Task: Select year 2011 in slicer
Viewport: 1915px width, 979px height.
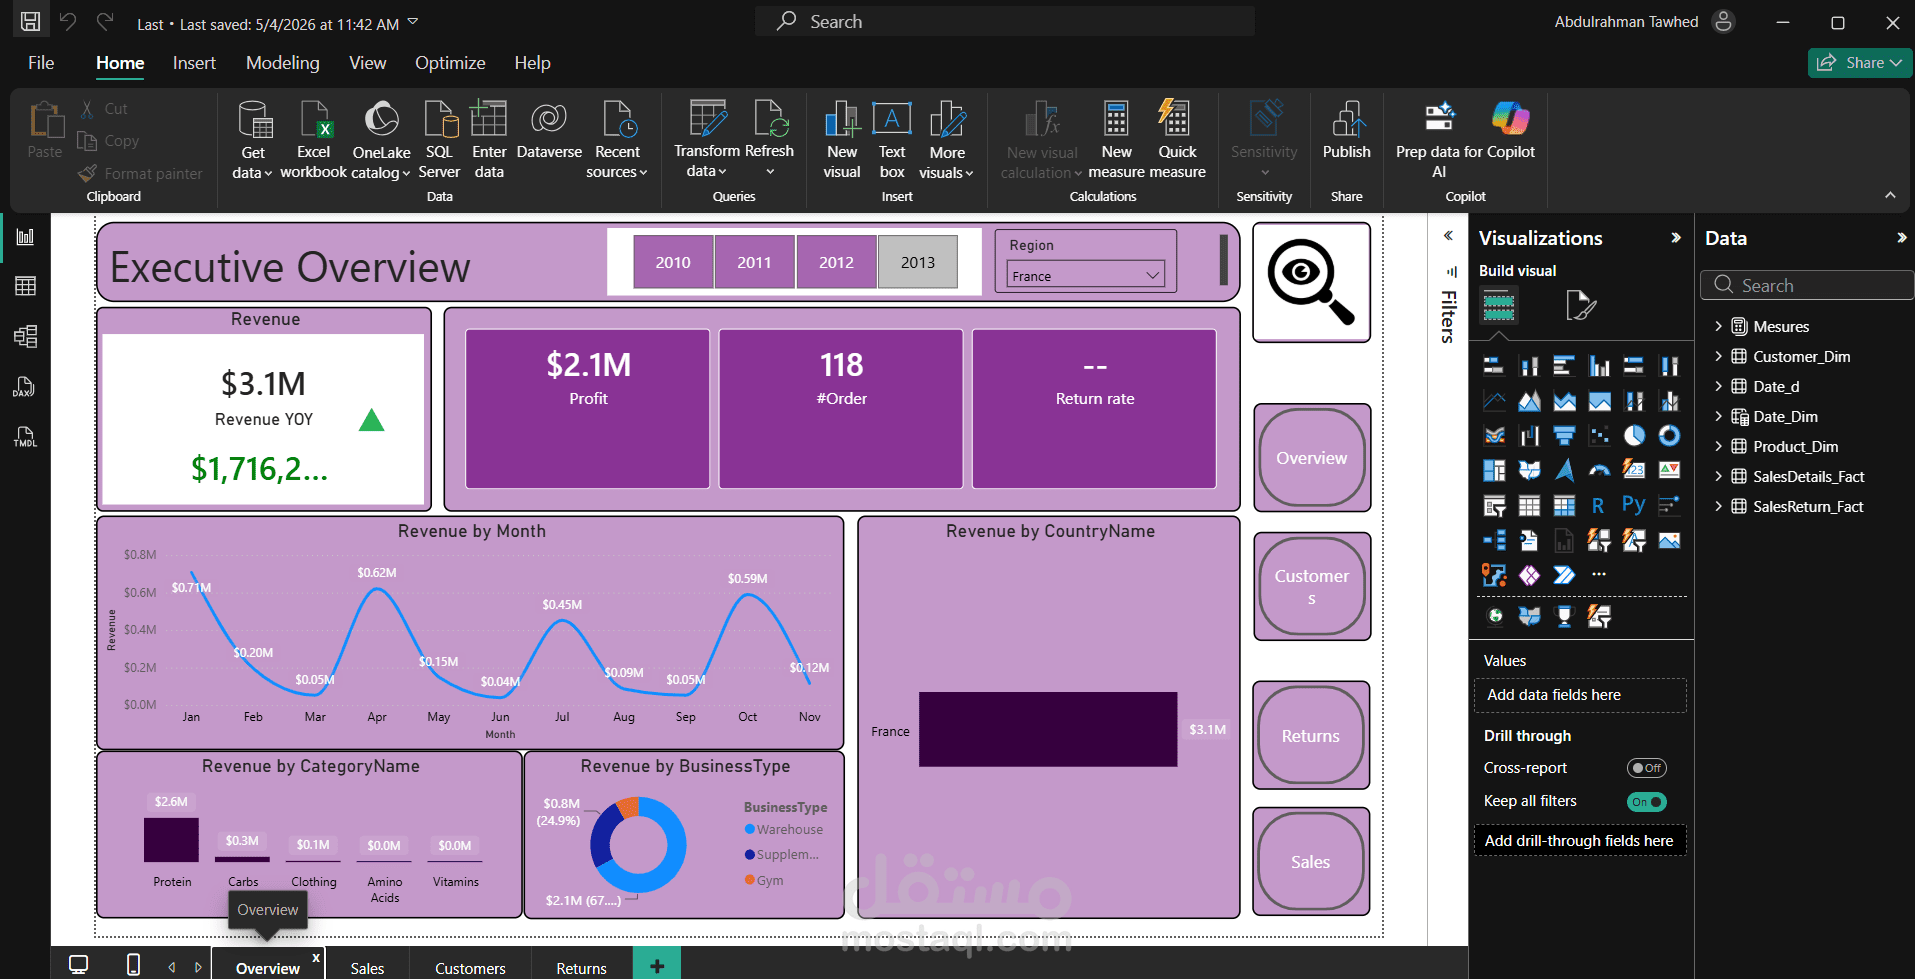Action: click(x=755, y=262)
